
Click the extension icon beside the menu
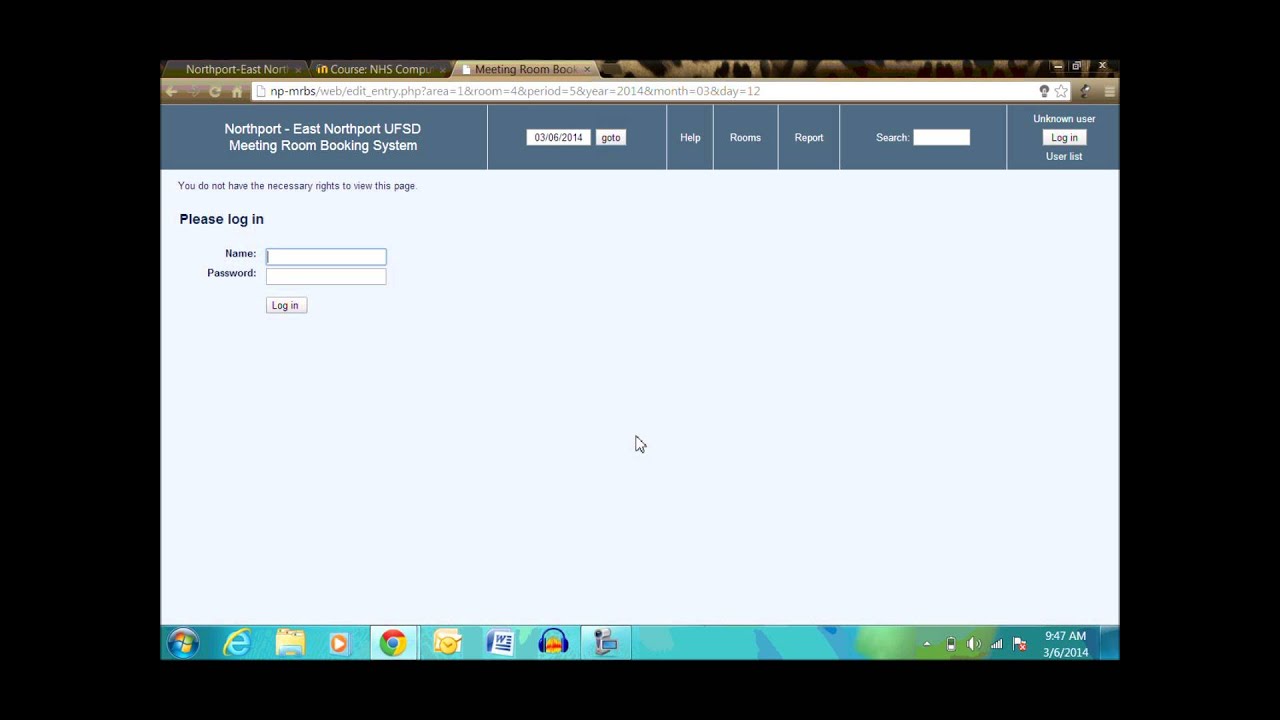tap(1086, 91)
